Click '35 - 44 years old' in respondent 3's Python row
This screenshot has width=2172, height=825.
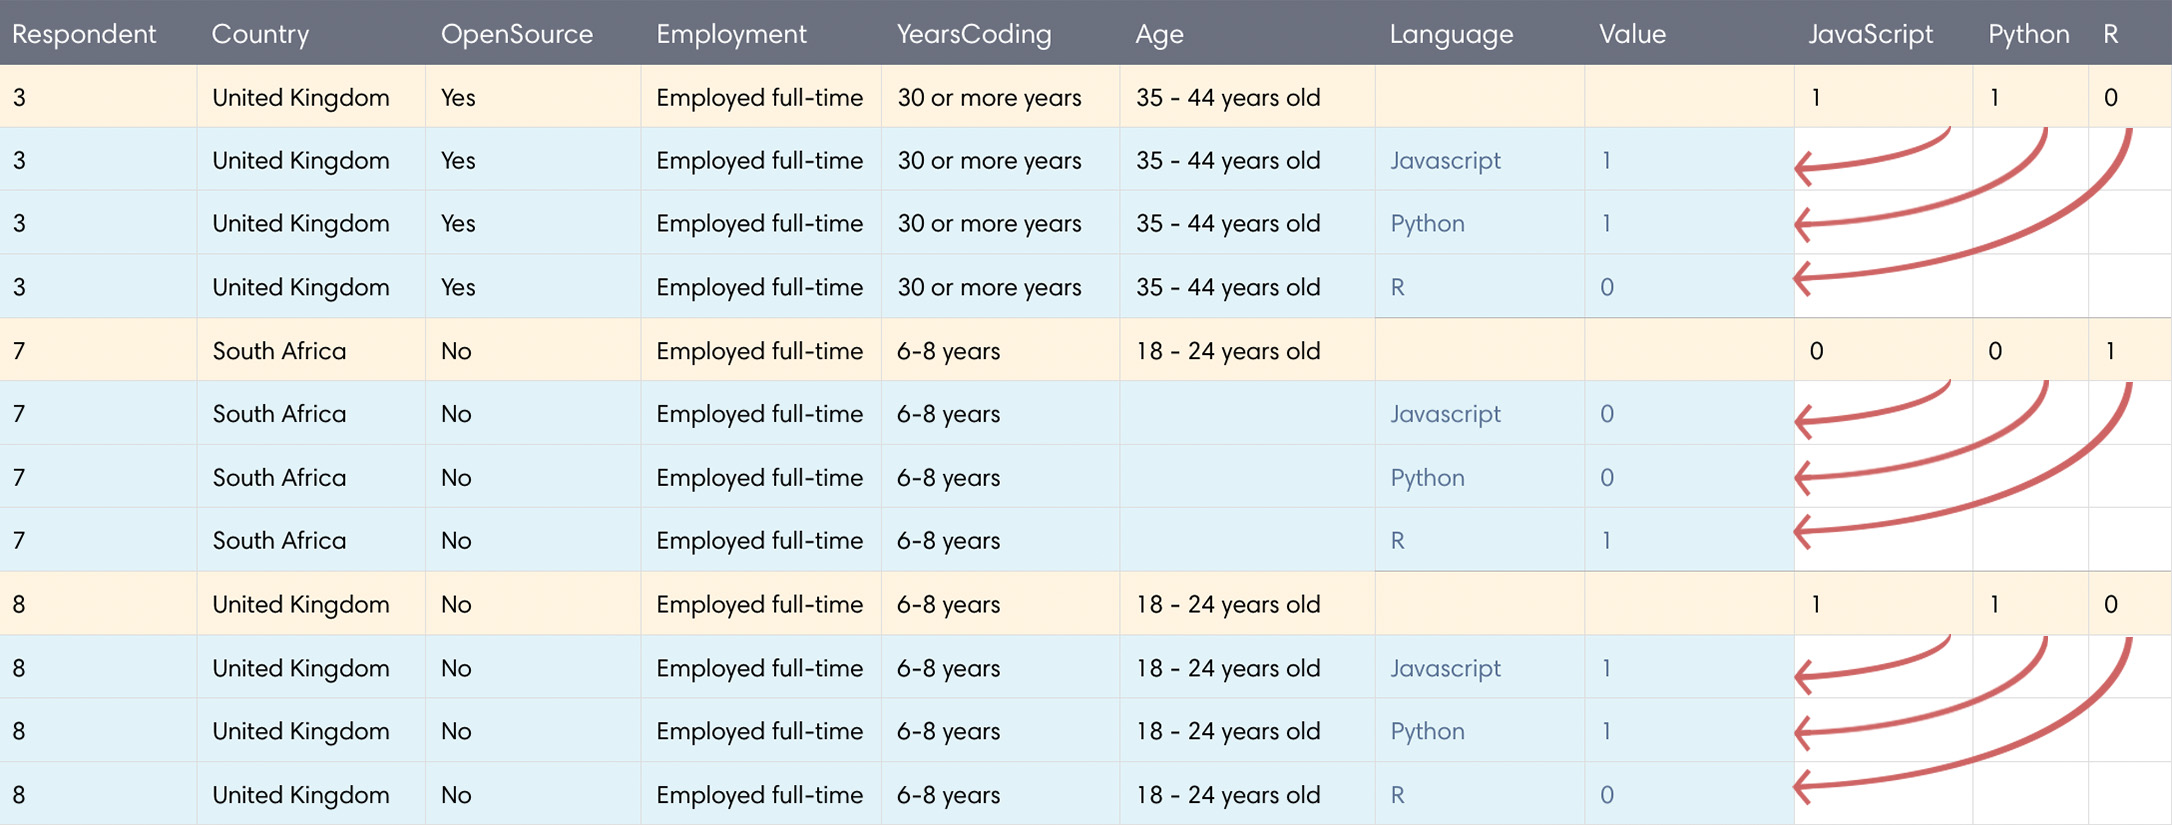1228,224
